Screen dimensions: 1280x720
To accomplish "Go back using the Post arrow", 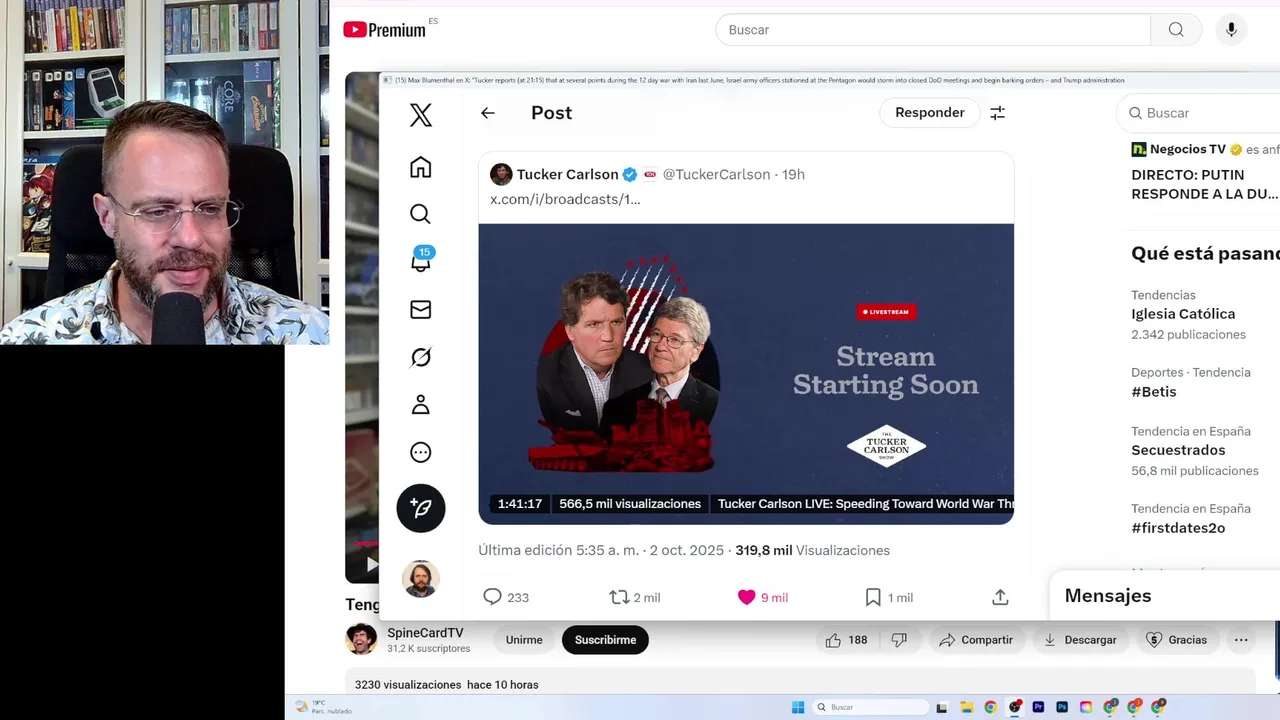I will 488,113.
